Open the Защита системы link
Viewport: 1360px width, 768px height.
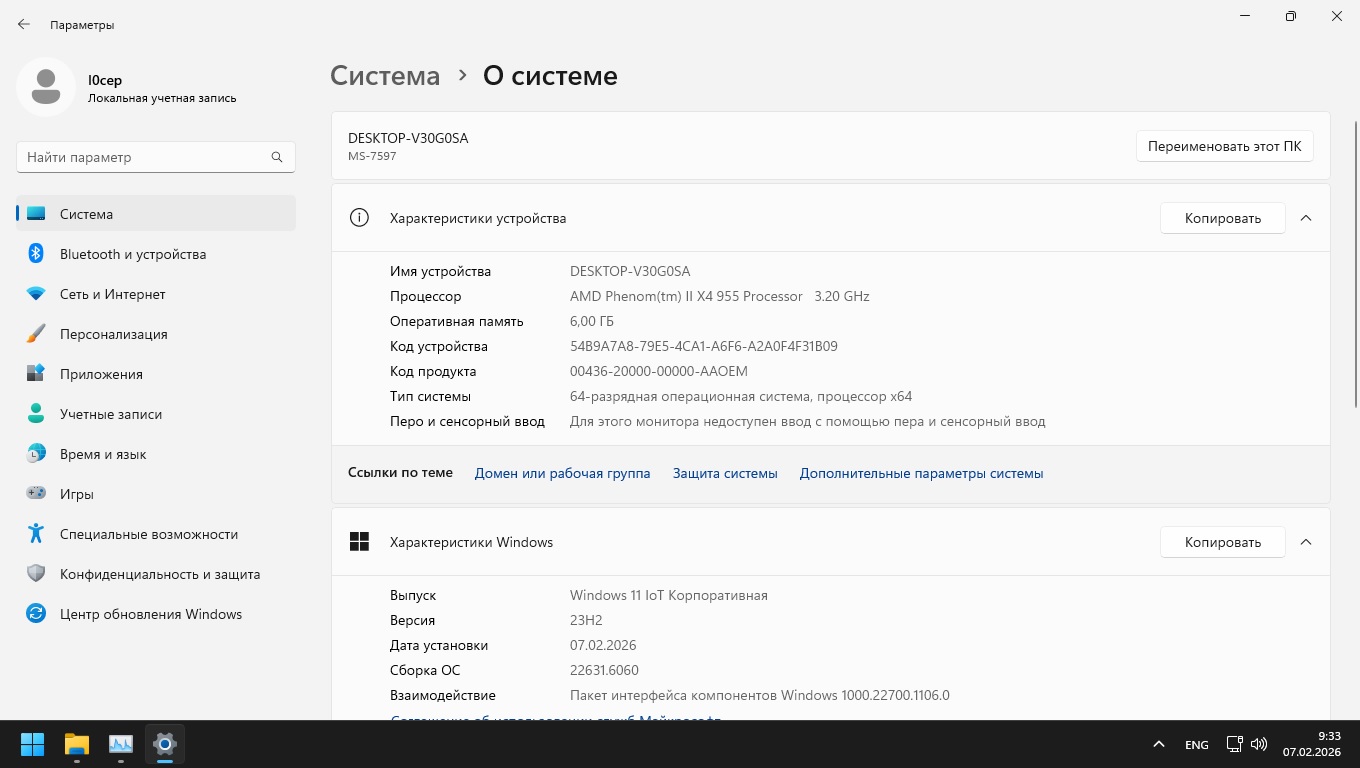coord(725,473)
